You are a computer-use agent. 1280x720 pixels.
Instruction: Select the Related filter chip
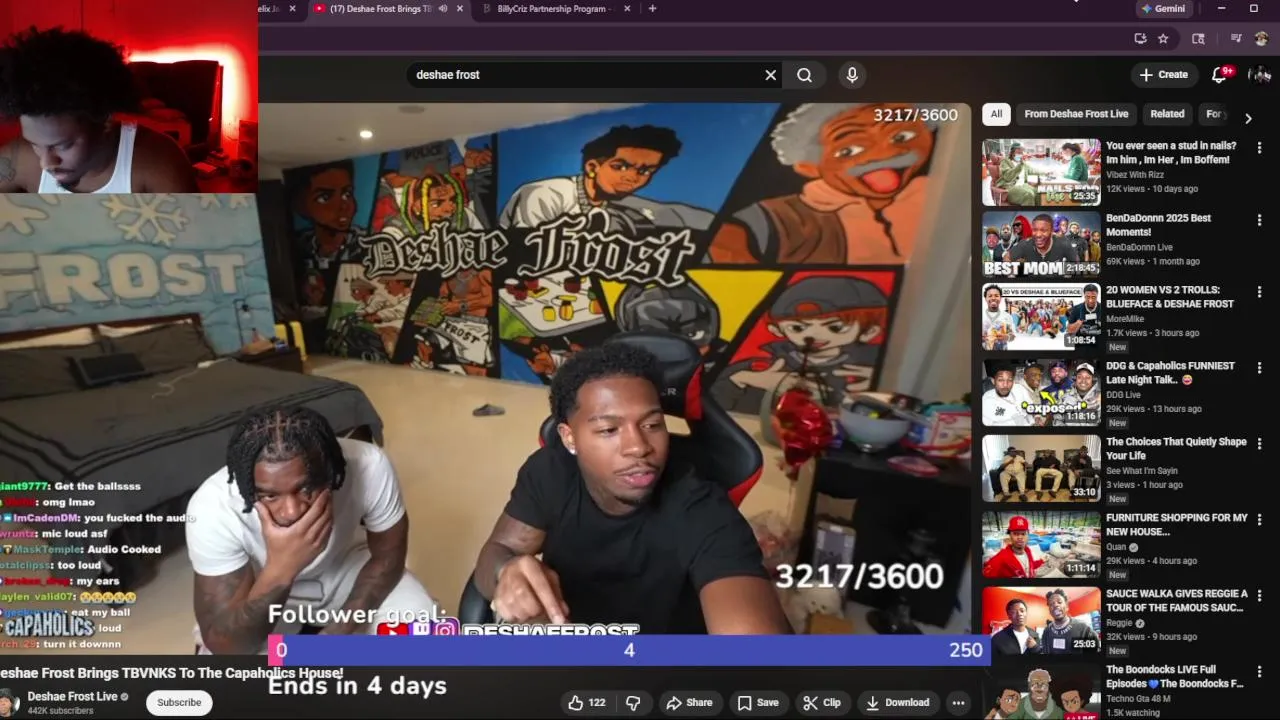click(x=1167, y=114)
